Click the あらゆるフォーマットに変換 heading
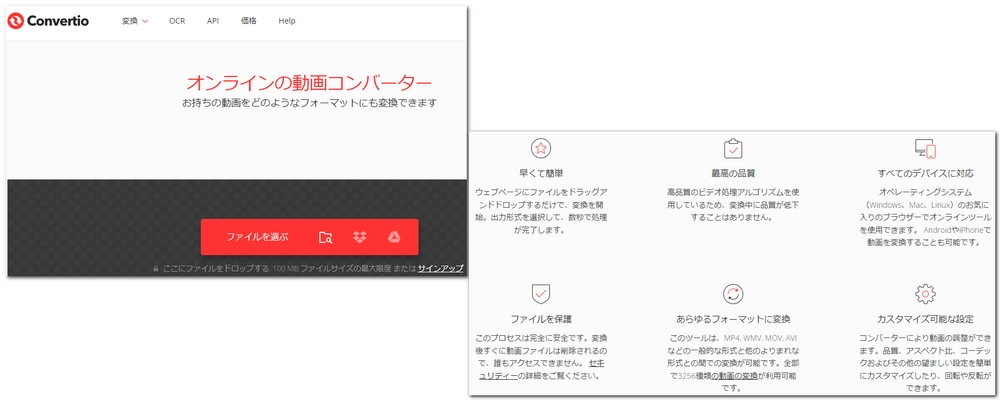The image size is (1000, 400). [733, 318]
